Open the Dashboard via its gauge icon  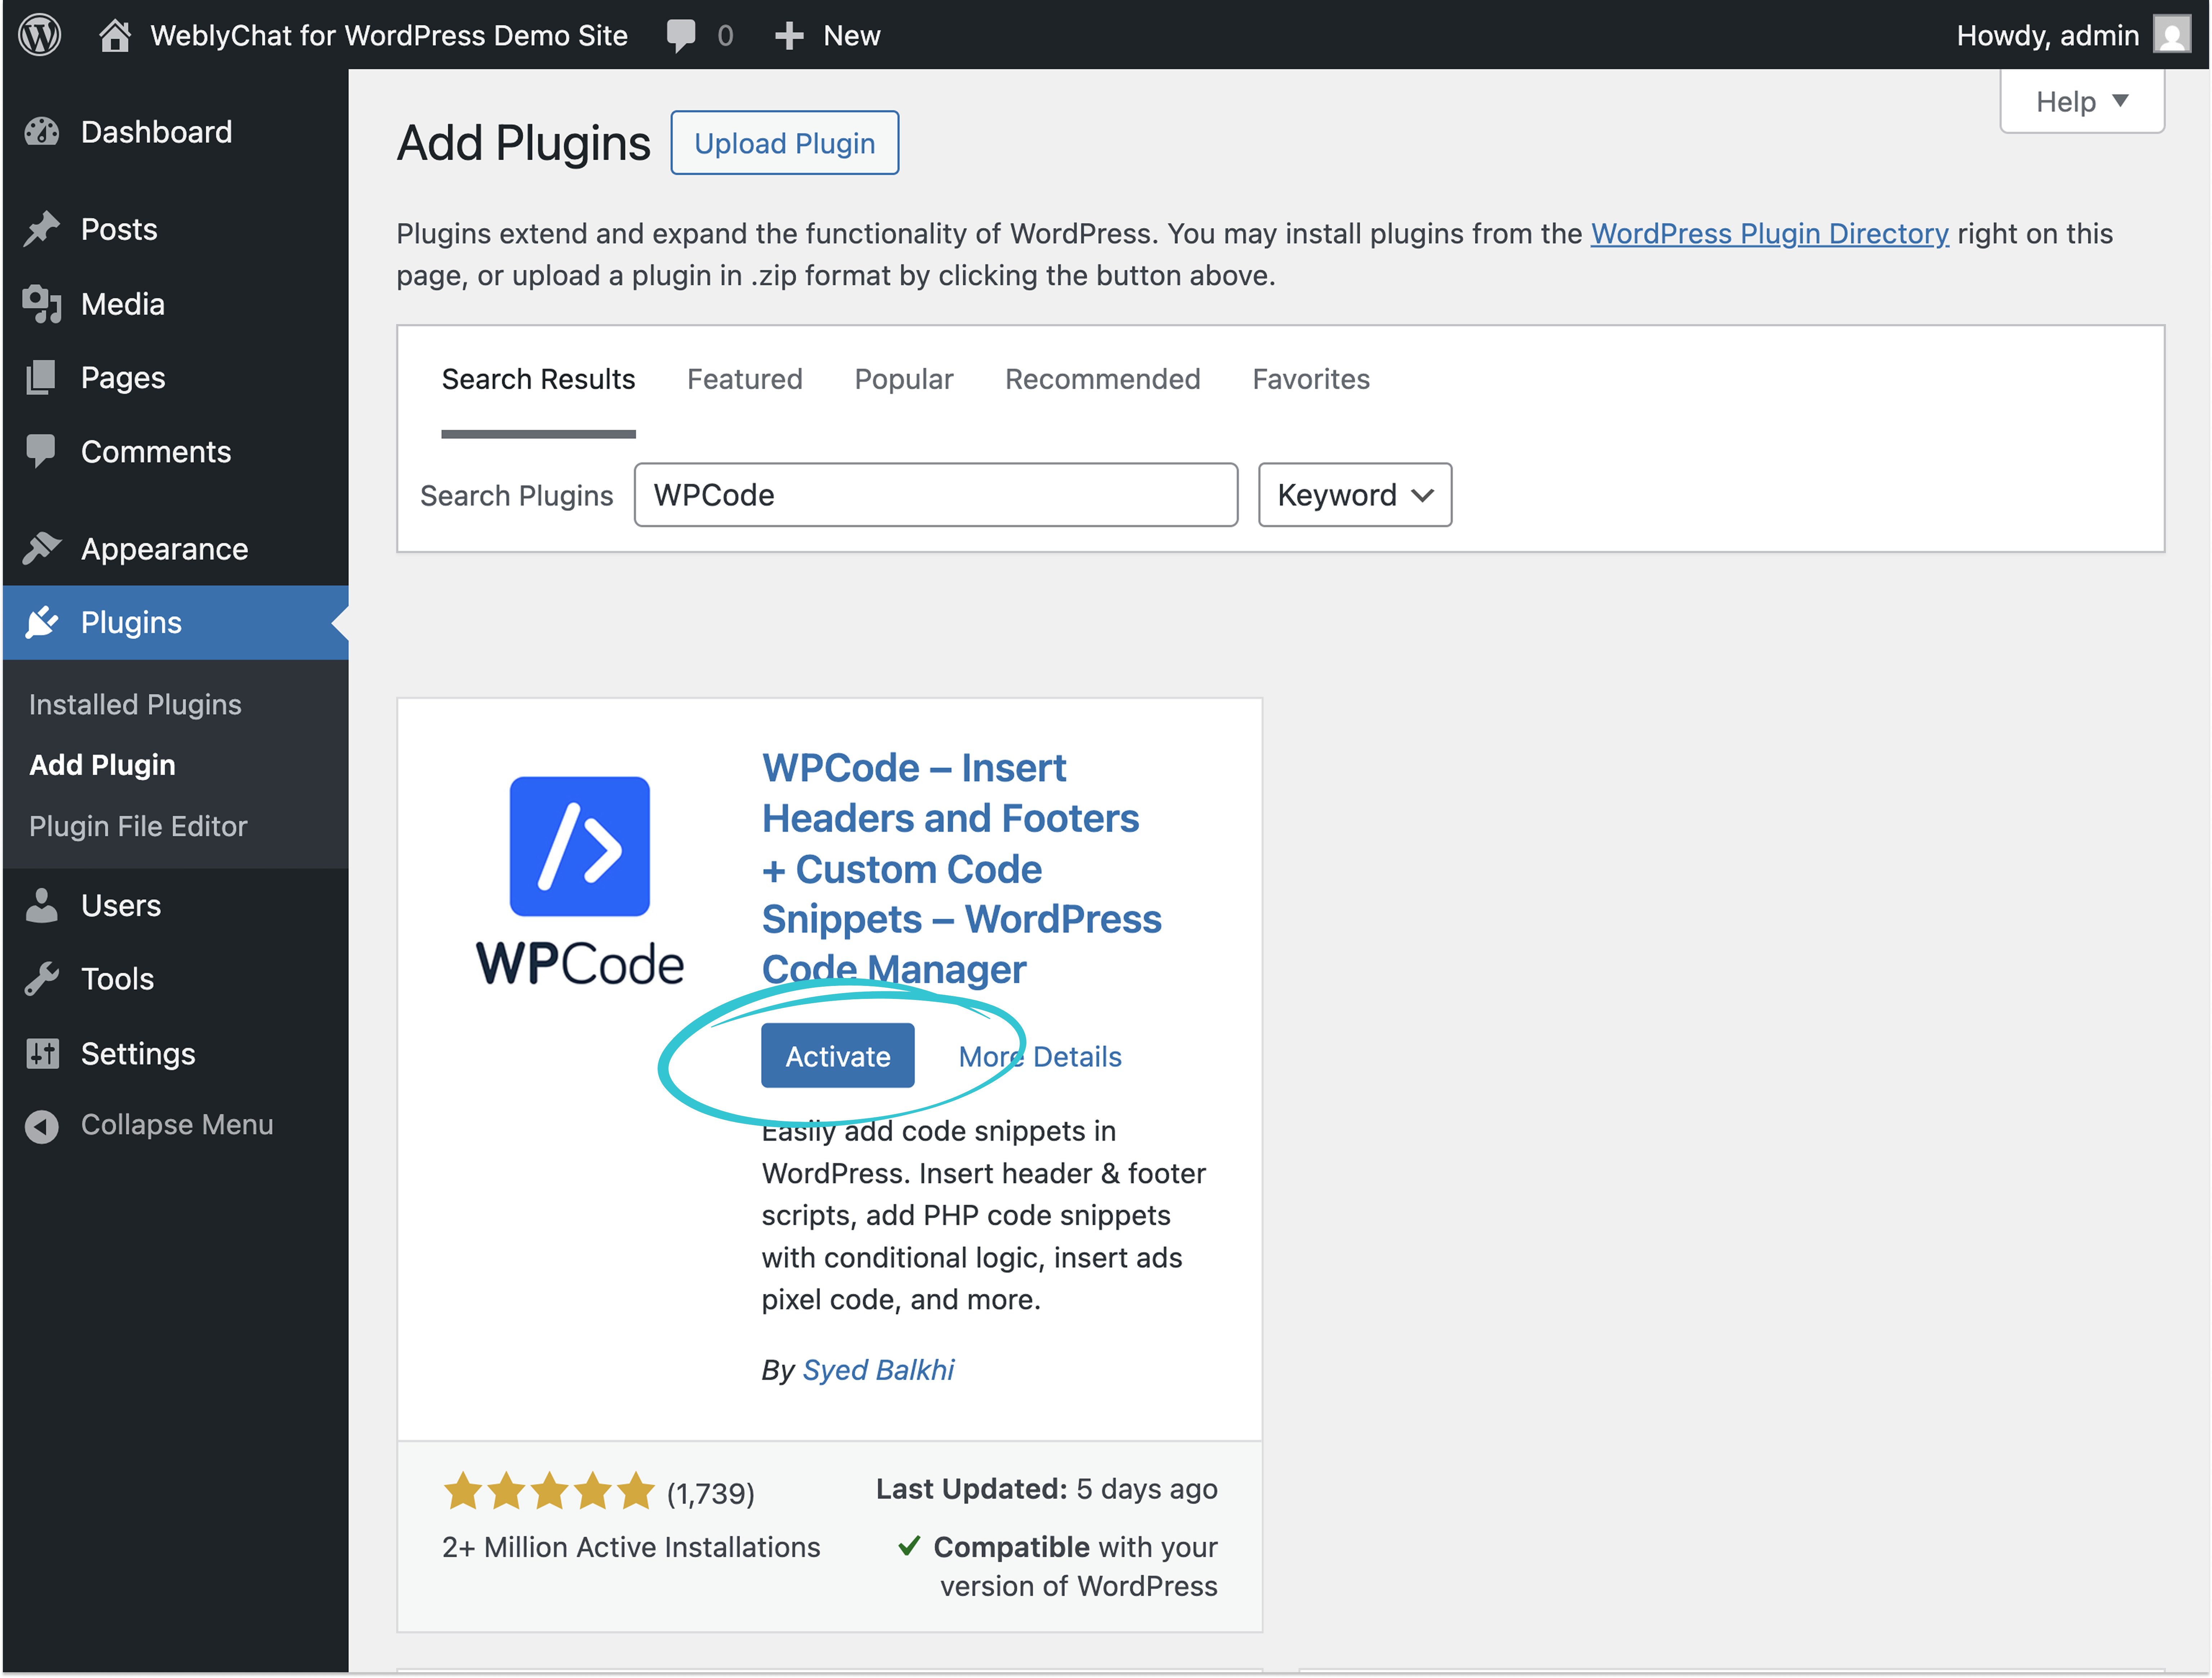click(42, 131)
